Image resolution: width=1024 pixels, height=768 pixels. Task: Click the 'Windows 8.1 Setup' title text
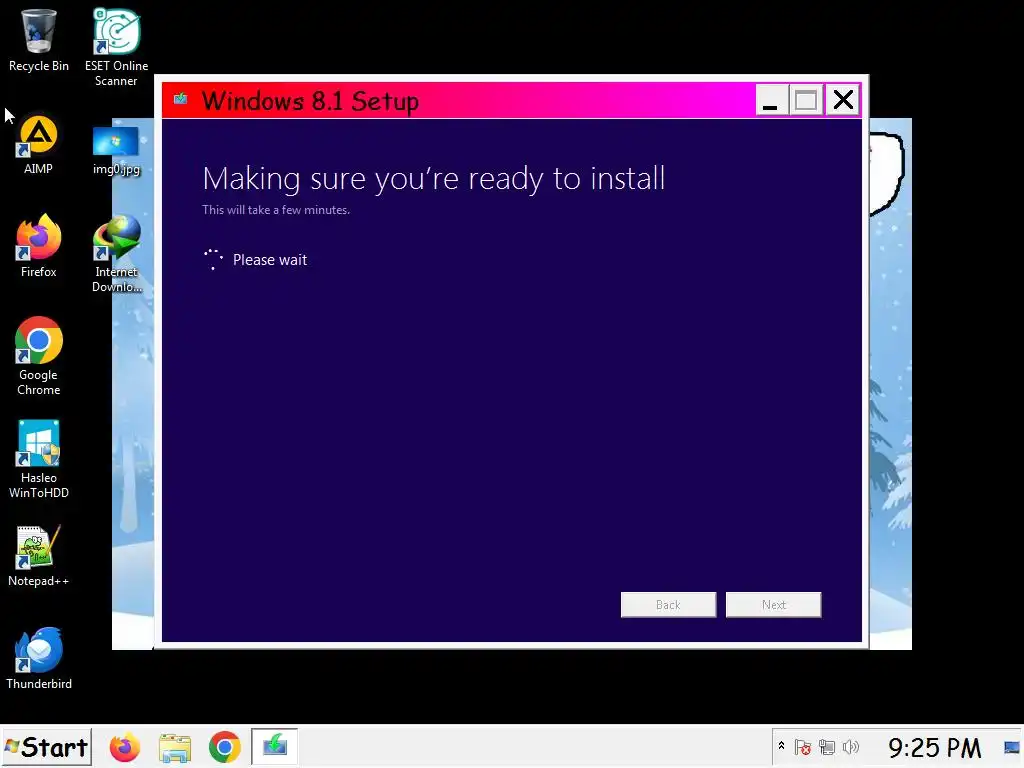tap(310, 101)
